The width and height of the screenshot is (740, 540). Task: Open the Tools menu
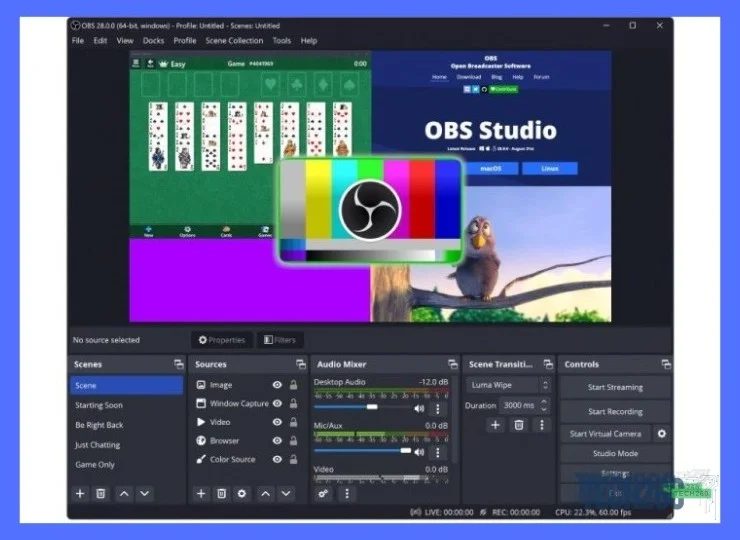click(282, 41)
